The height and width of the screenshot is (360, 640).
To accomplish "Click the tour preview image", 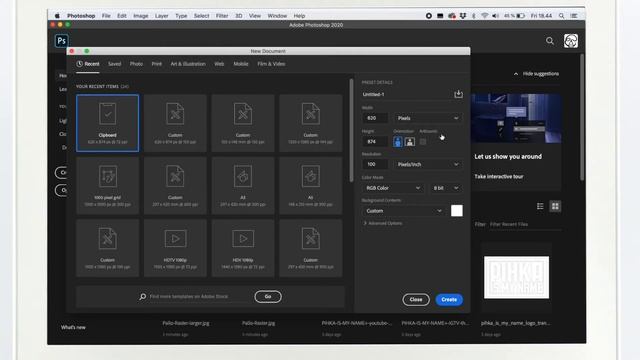I will click(x=516, y=119).
